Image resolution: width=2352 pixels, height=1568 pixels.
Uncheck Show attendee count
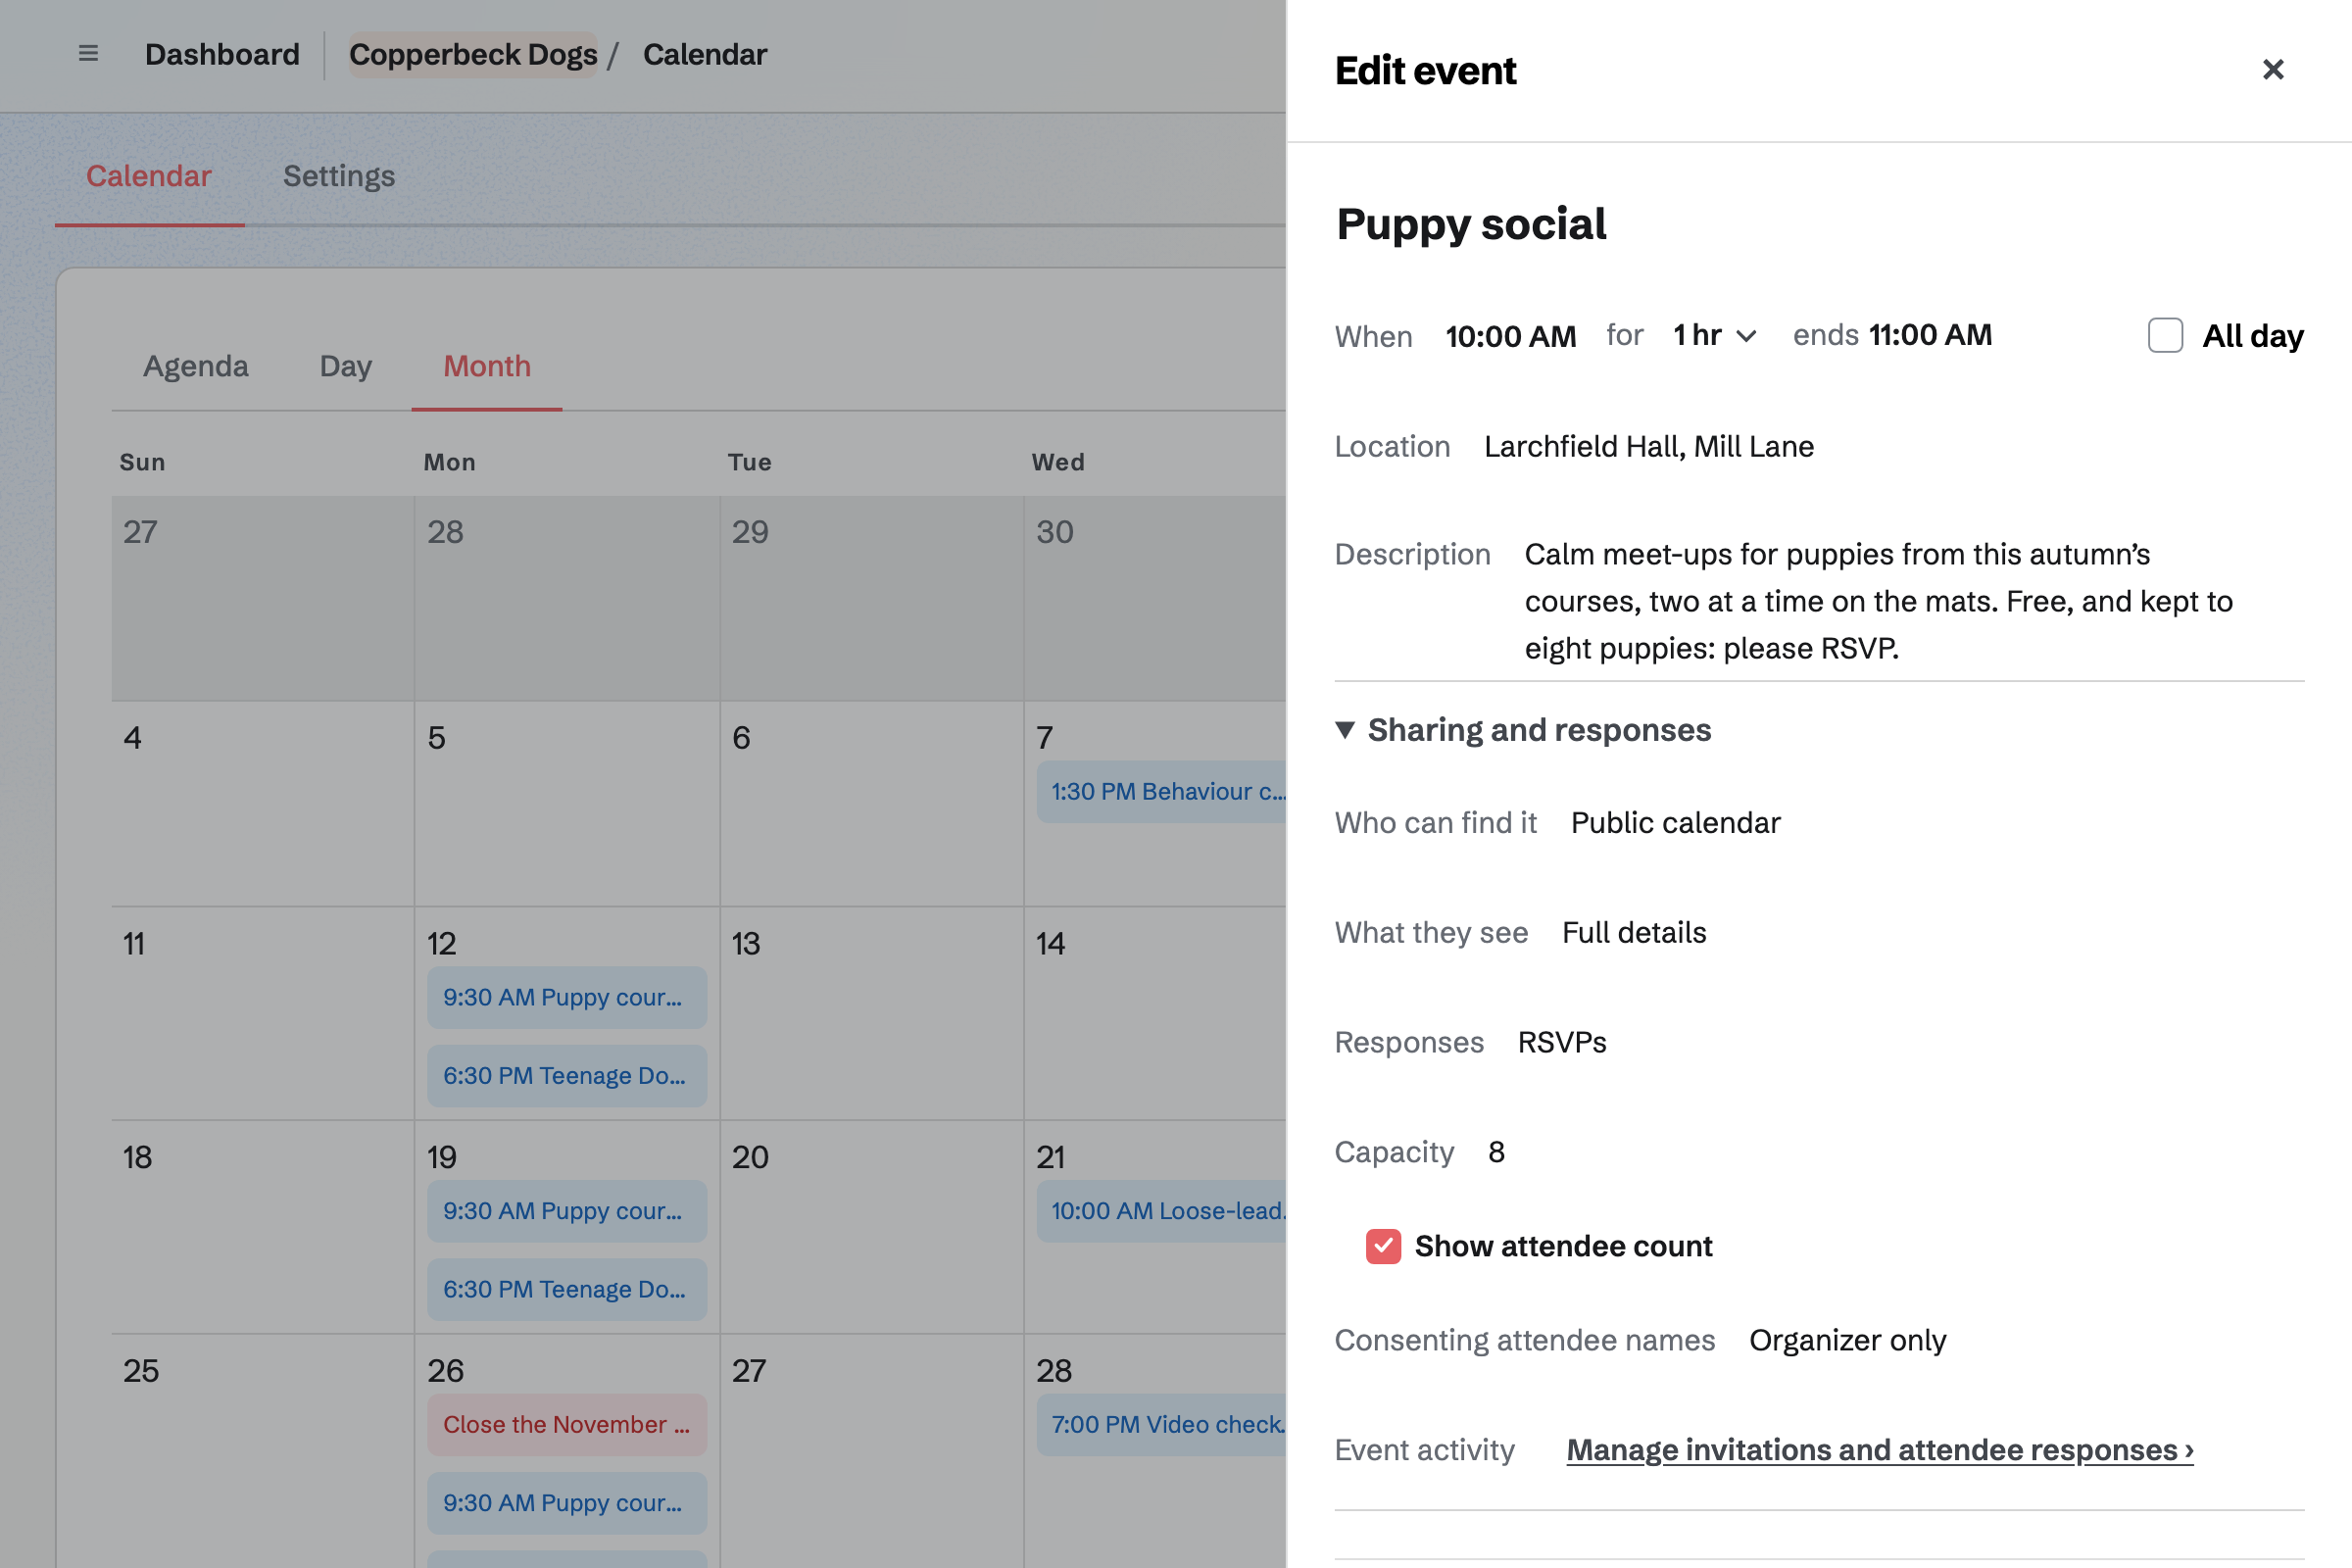tap(1383, 1246)
